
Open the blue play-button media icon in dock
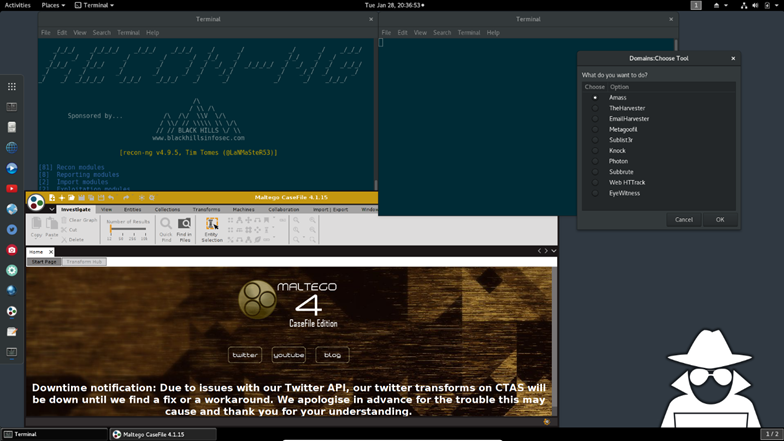[x=12, y=168]
